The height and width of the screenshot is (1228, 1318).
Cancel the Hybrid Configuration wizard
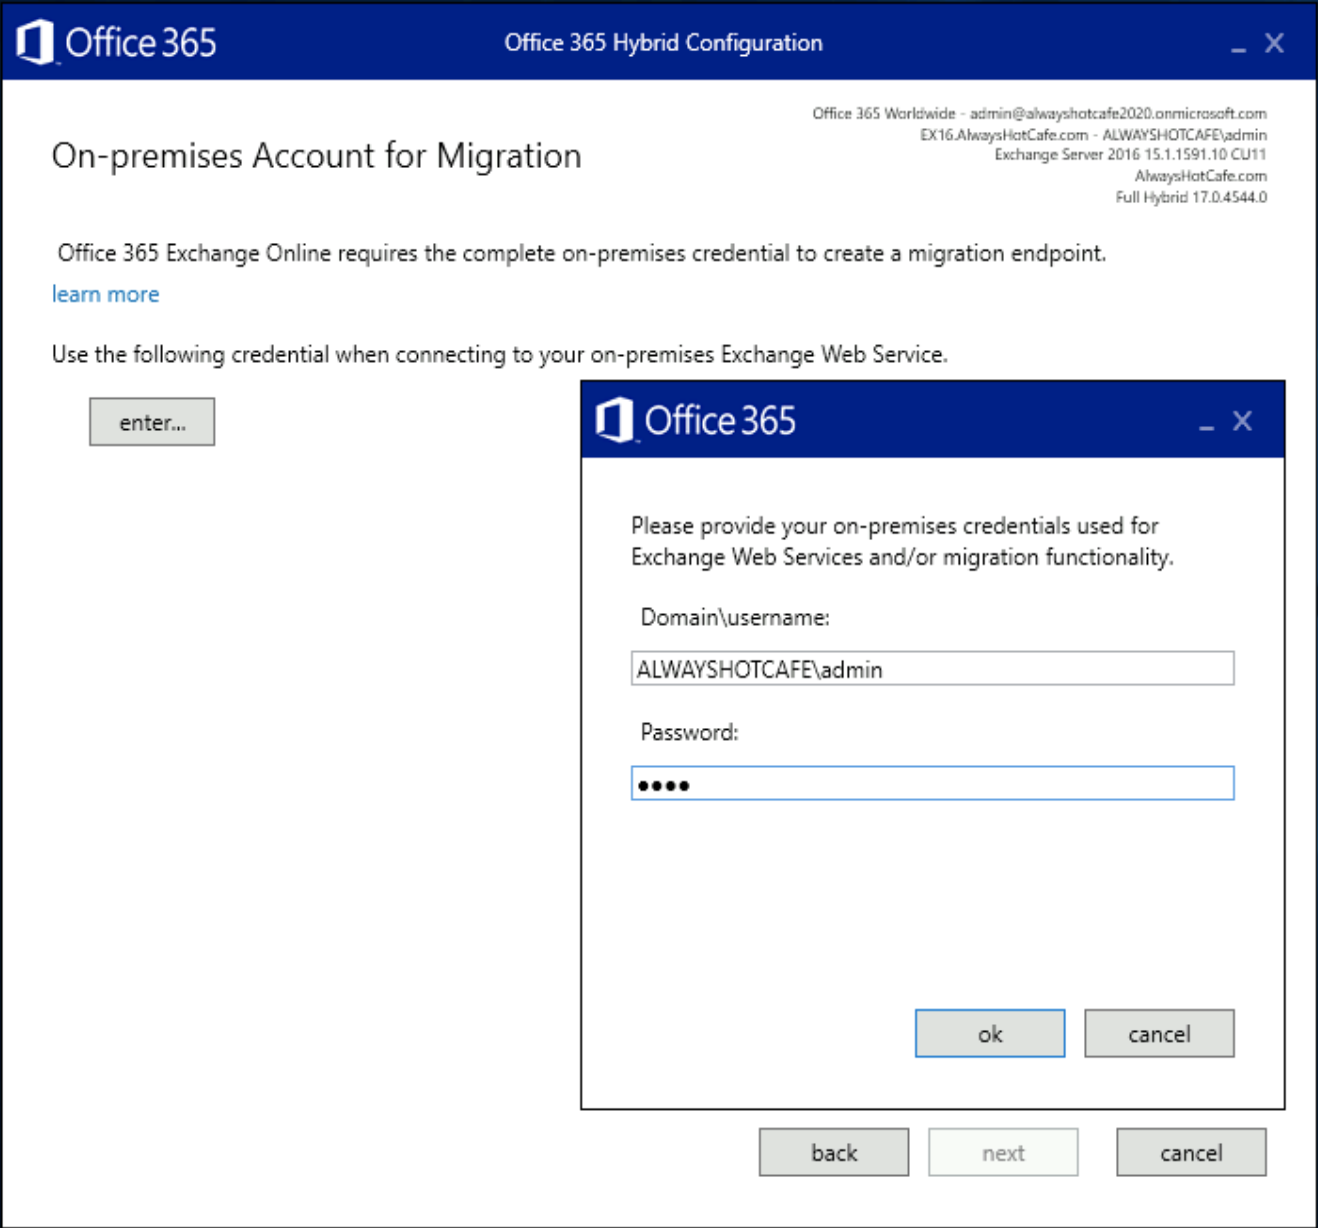pyautogui.click(x=1190, y=1152)
